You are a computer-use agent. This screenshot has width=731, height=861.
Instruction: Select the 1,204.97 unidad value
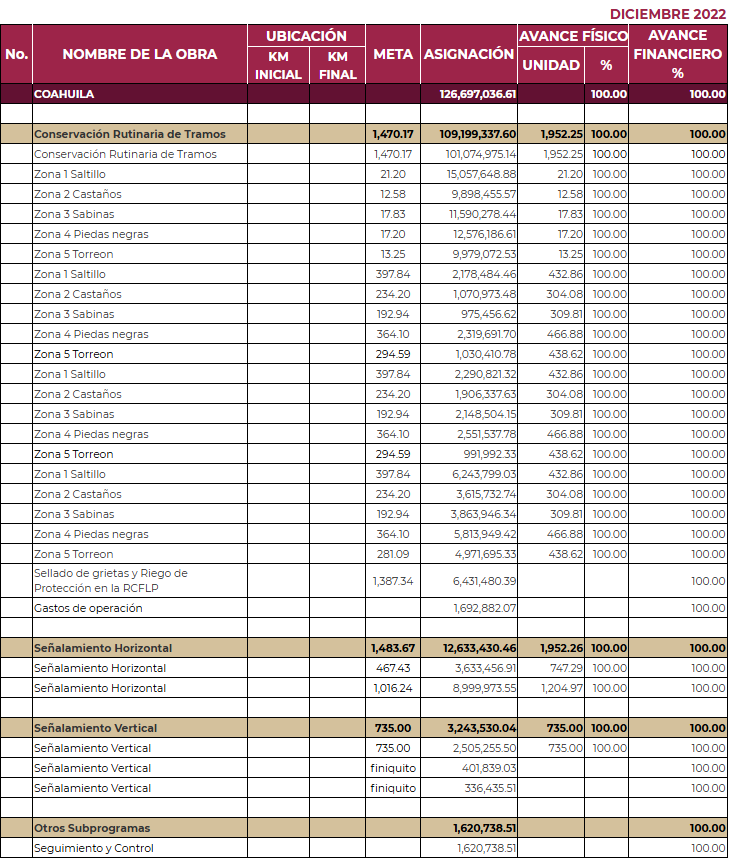(562, 688)
